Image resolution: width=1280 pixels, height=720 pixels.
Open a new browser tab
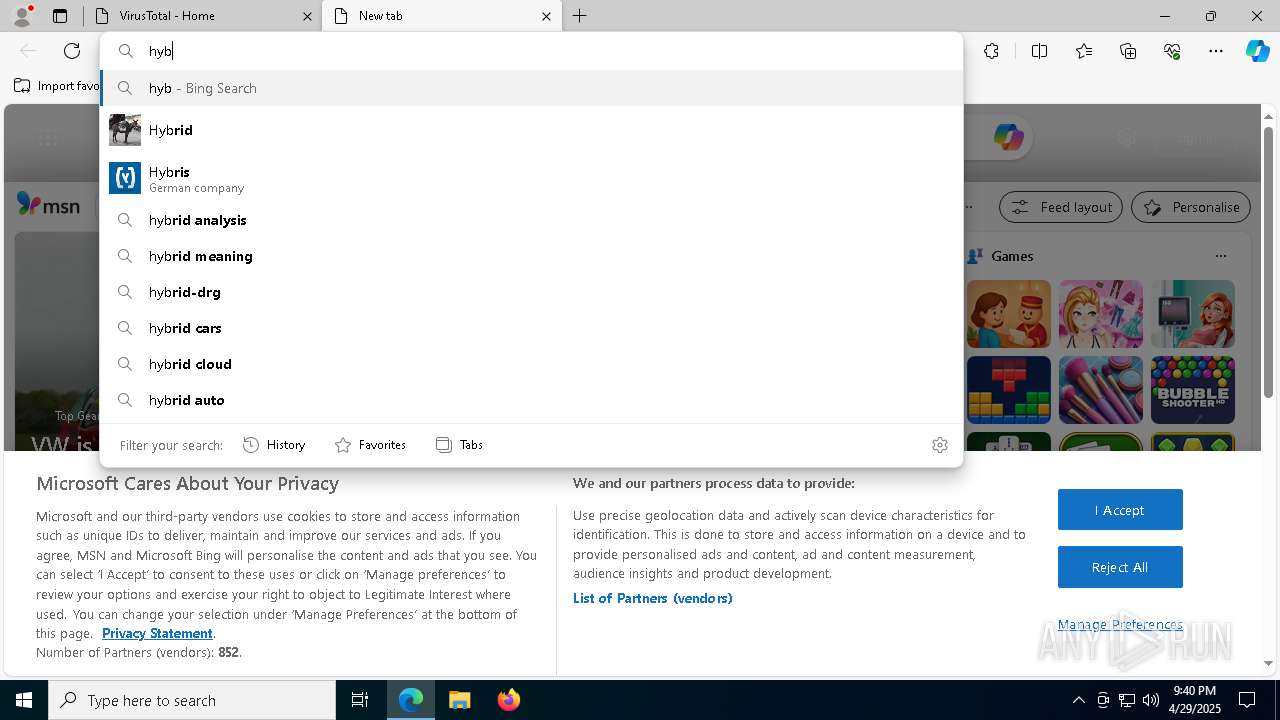(x=579, y=16)
